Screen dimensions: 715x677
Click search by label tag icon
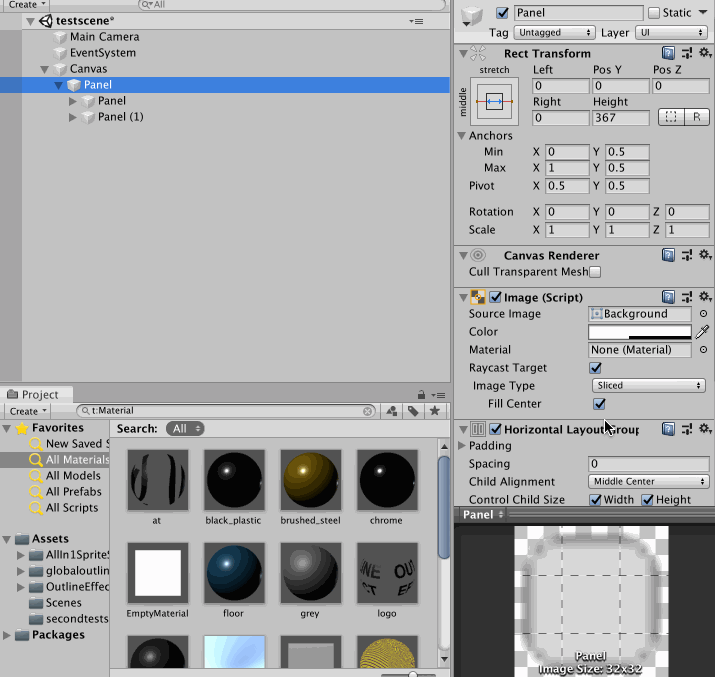(x=413, y=411)
